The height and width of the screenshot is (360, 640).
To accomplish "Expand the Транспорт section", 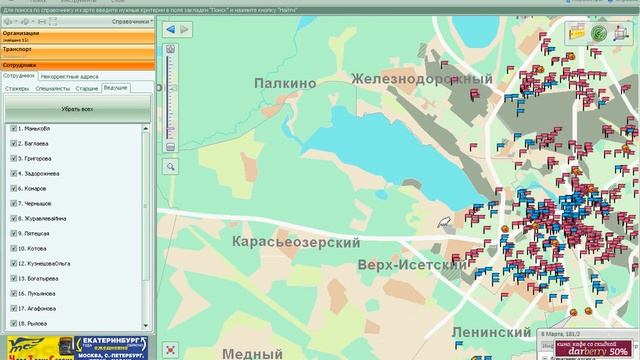I will click(x=78, y=51).
